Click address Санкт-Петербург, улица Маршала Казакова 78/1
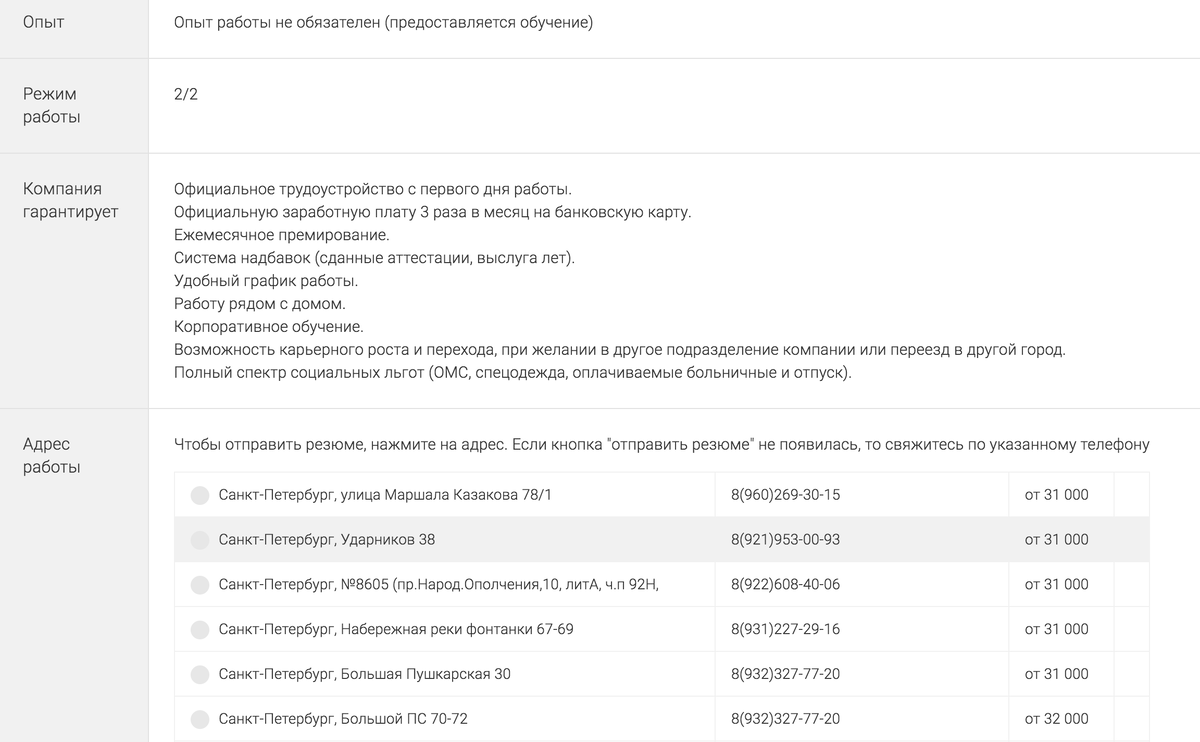 [385, 495]
